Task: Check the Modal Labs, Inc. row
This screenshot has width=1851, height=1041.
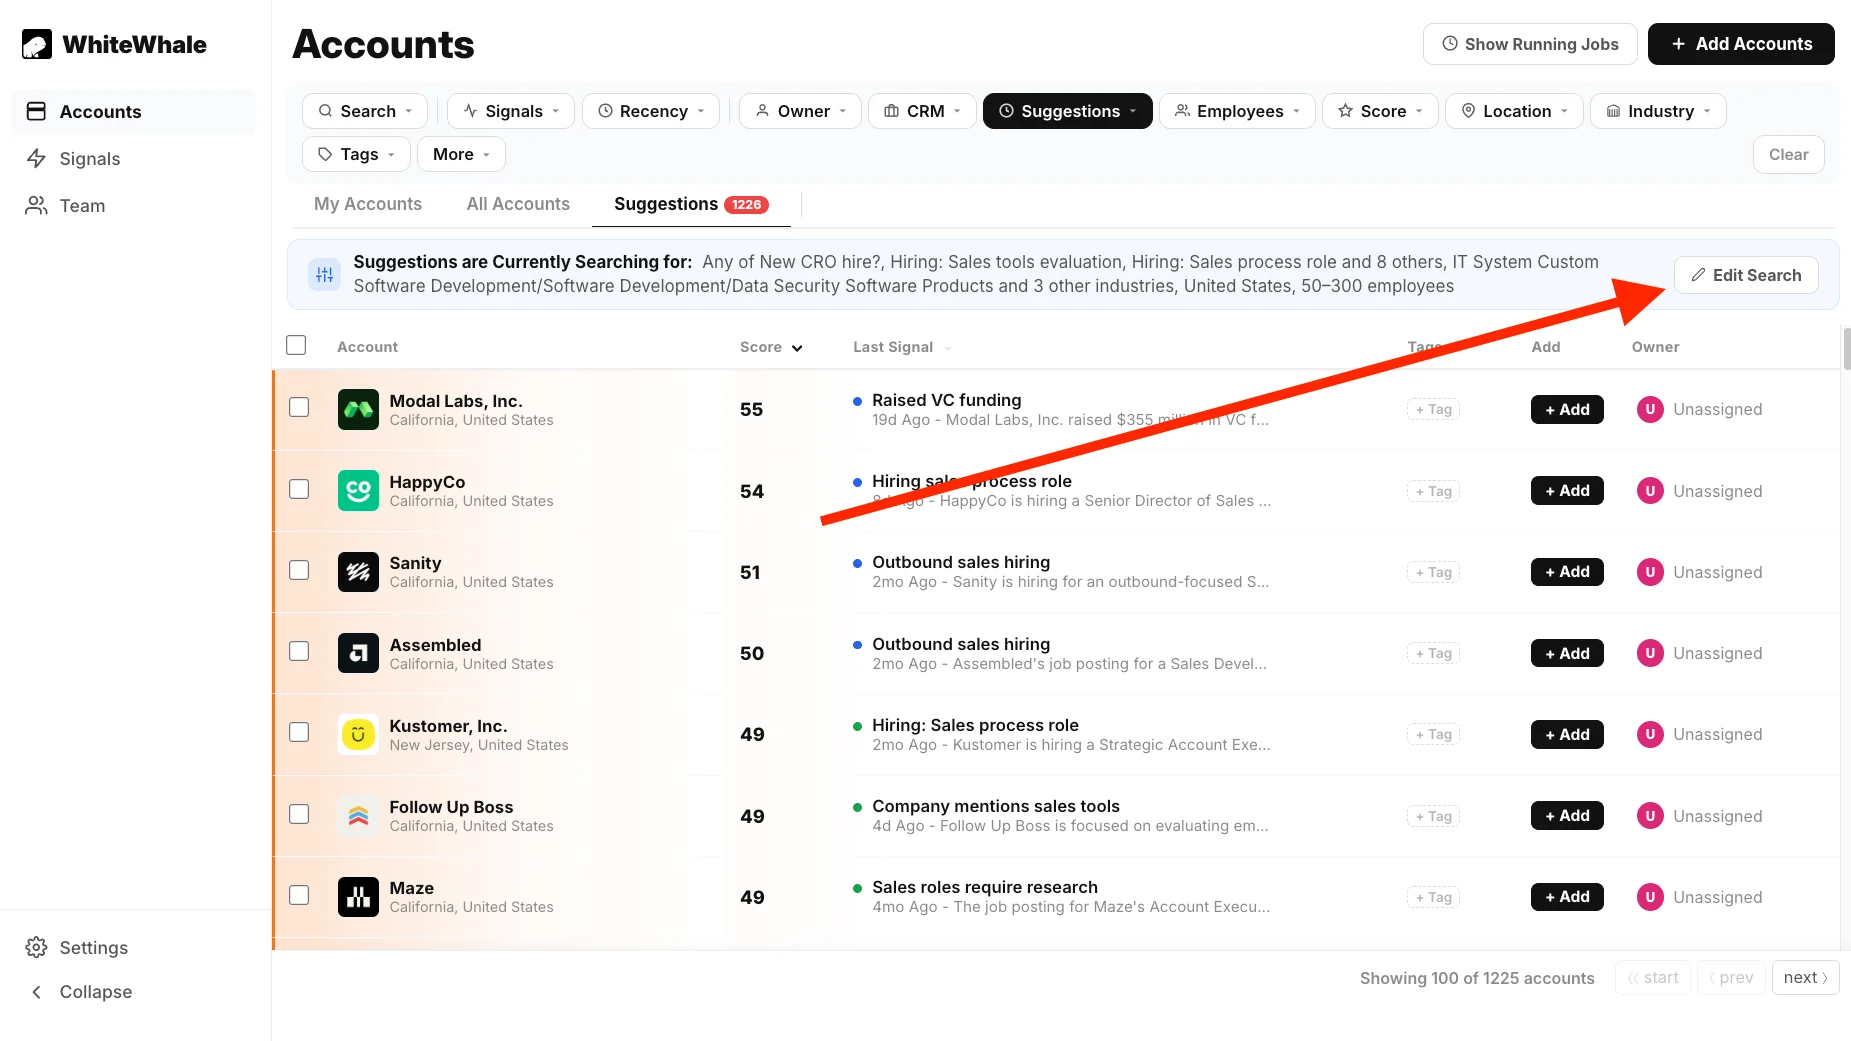Action: [299, 407]
